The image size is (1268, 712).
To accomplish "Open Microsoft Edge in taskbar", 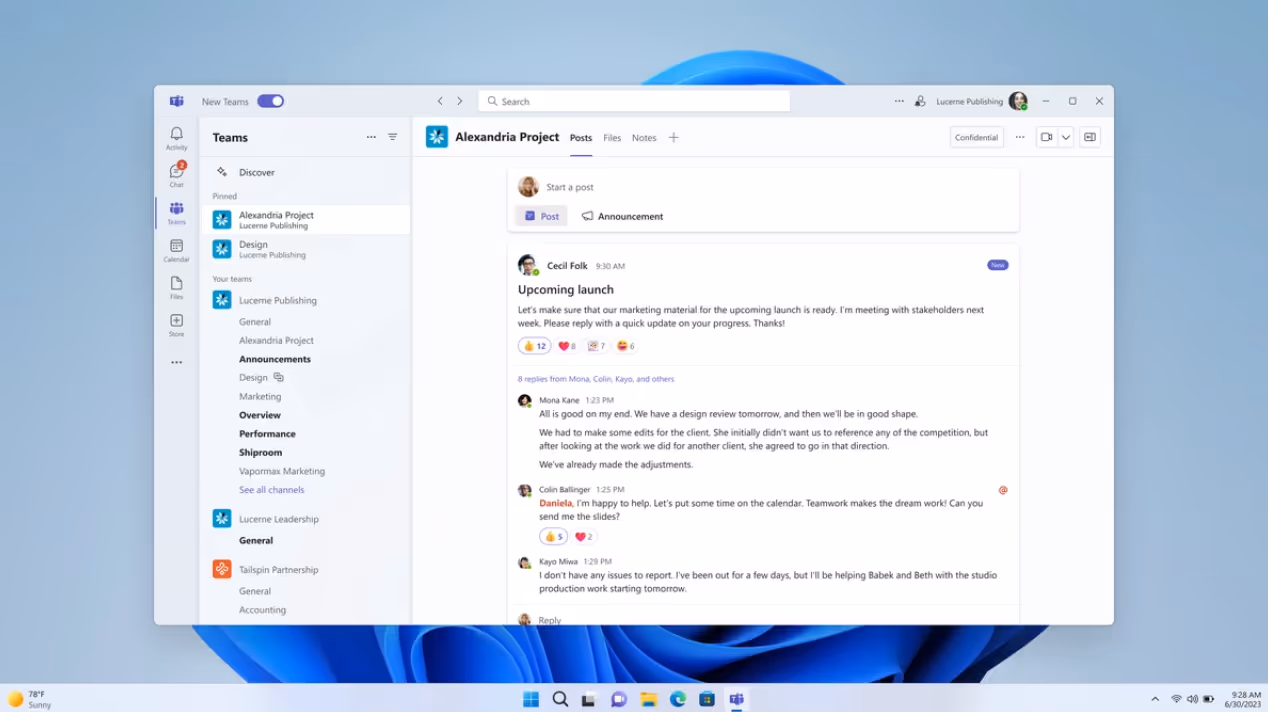I will tap(678, 699).
